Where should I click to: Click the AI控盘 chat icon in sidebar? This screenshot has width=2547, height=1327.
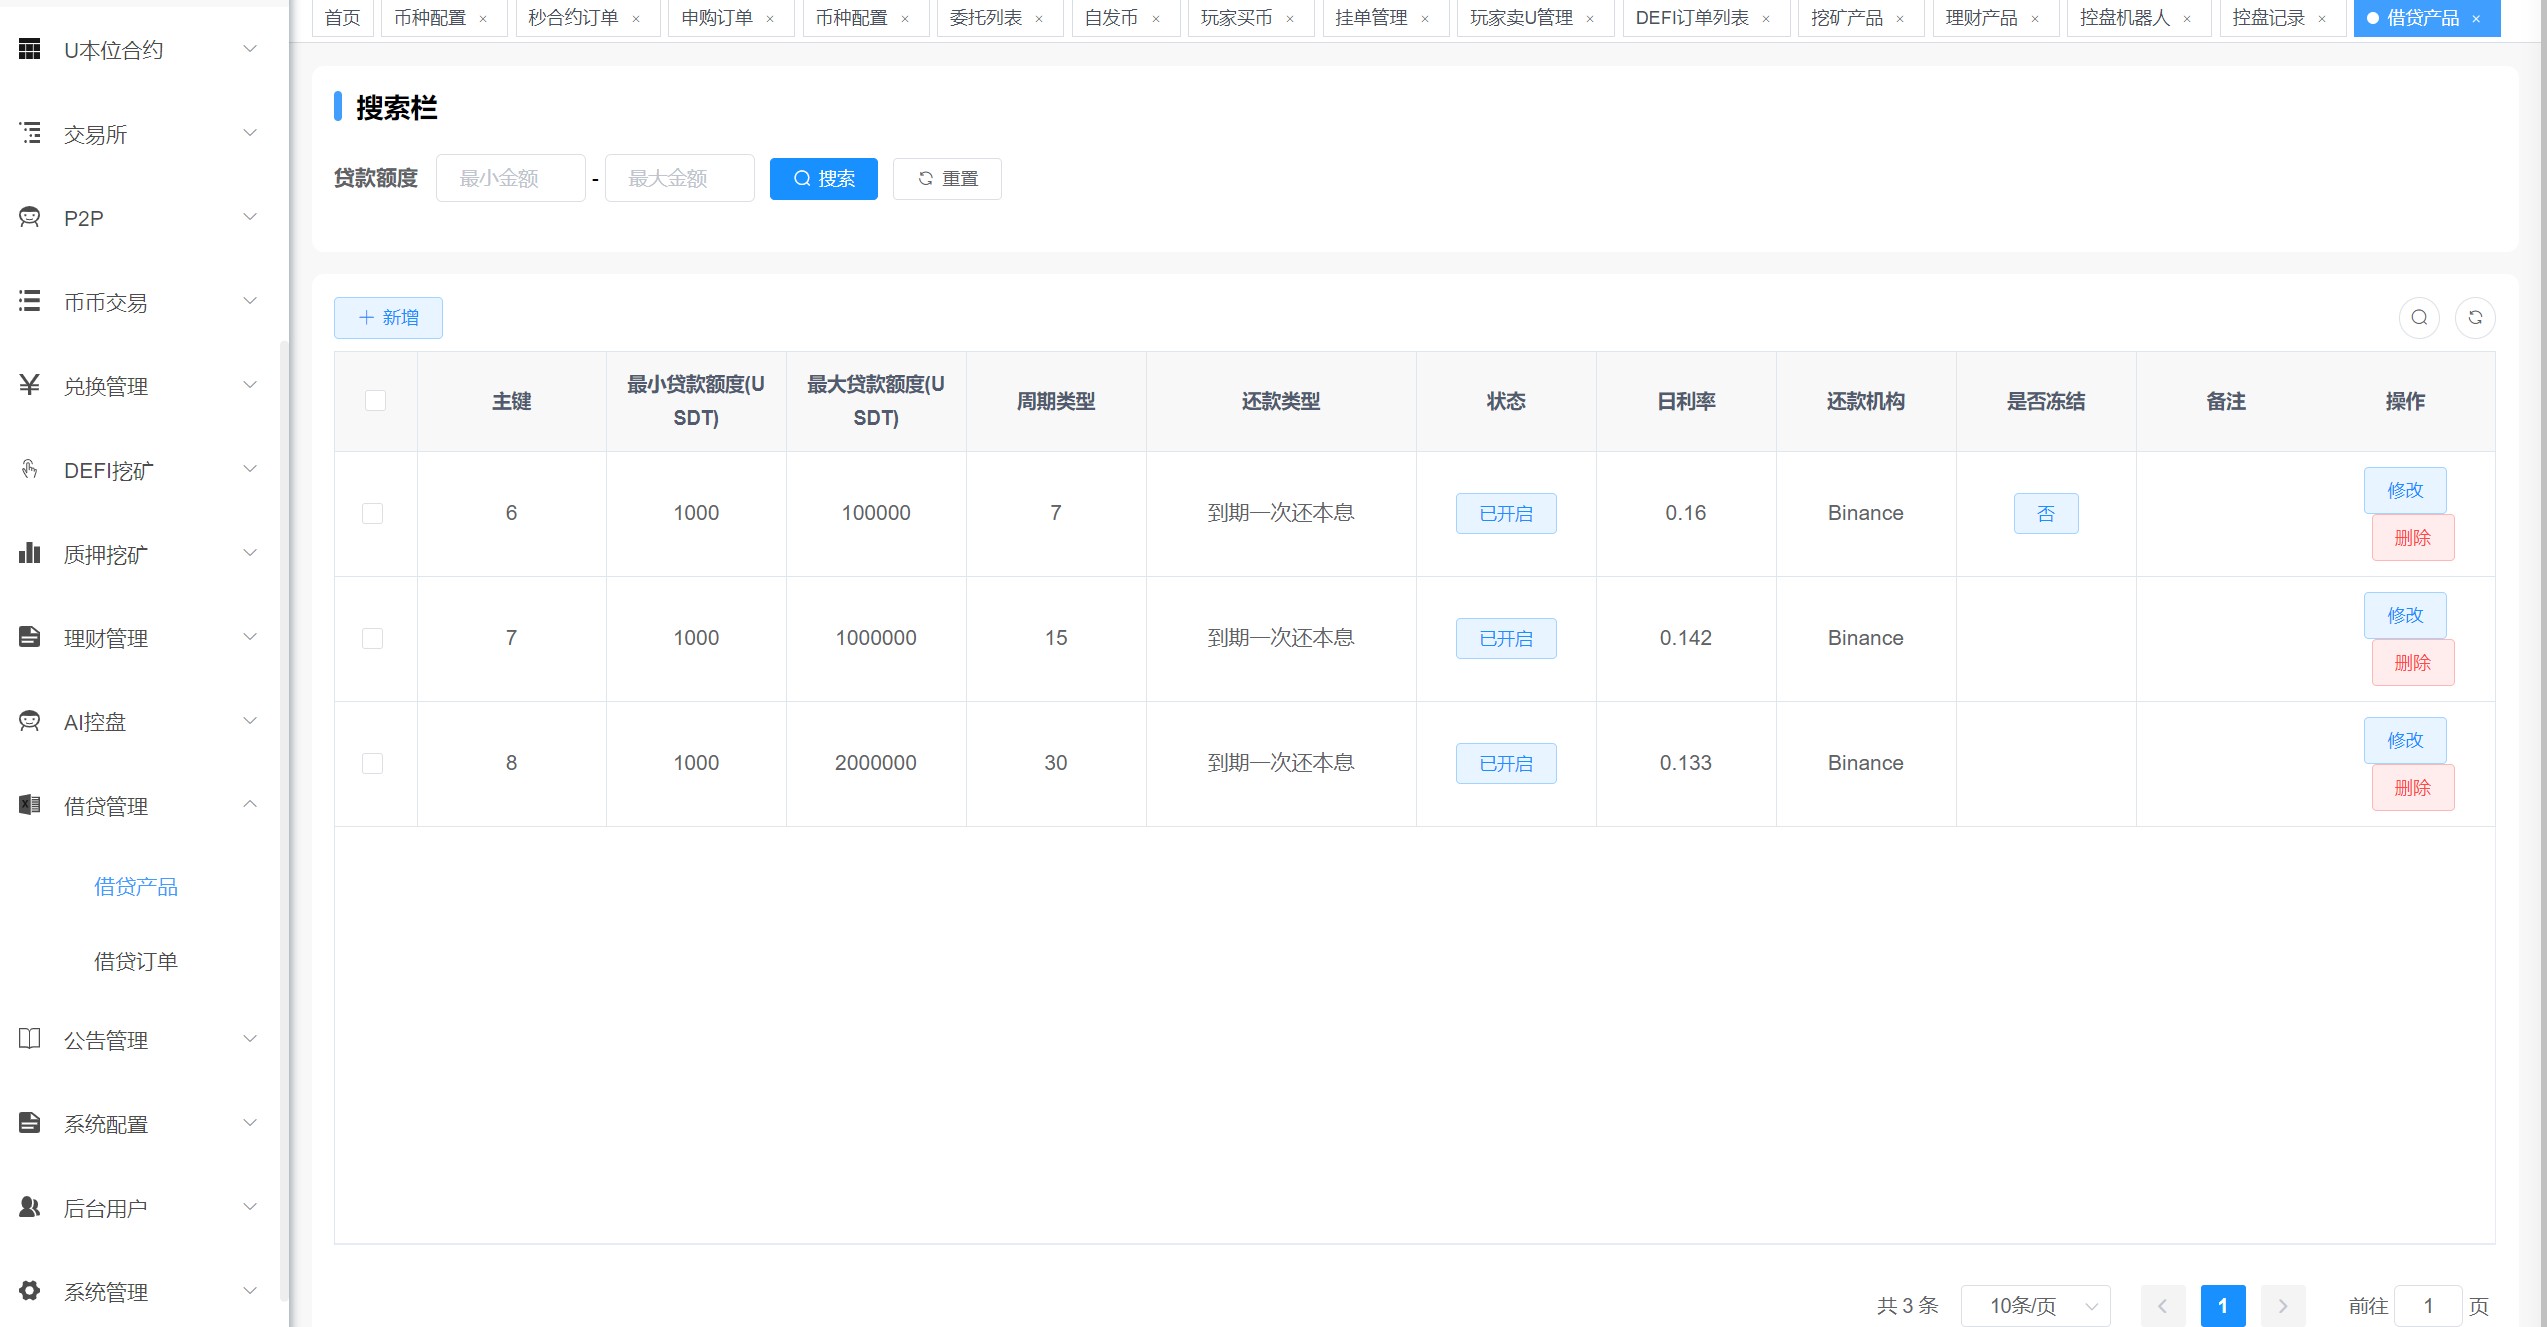tap(30, 721)
